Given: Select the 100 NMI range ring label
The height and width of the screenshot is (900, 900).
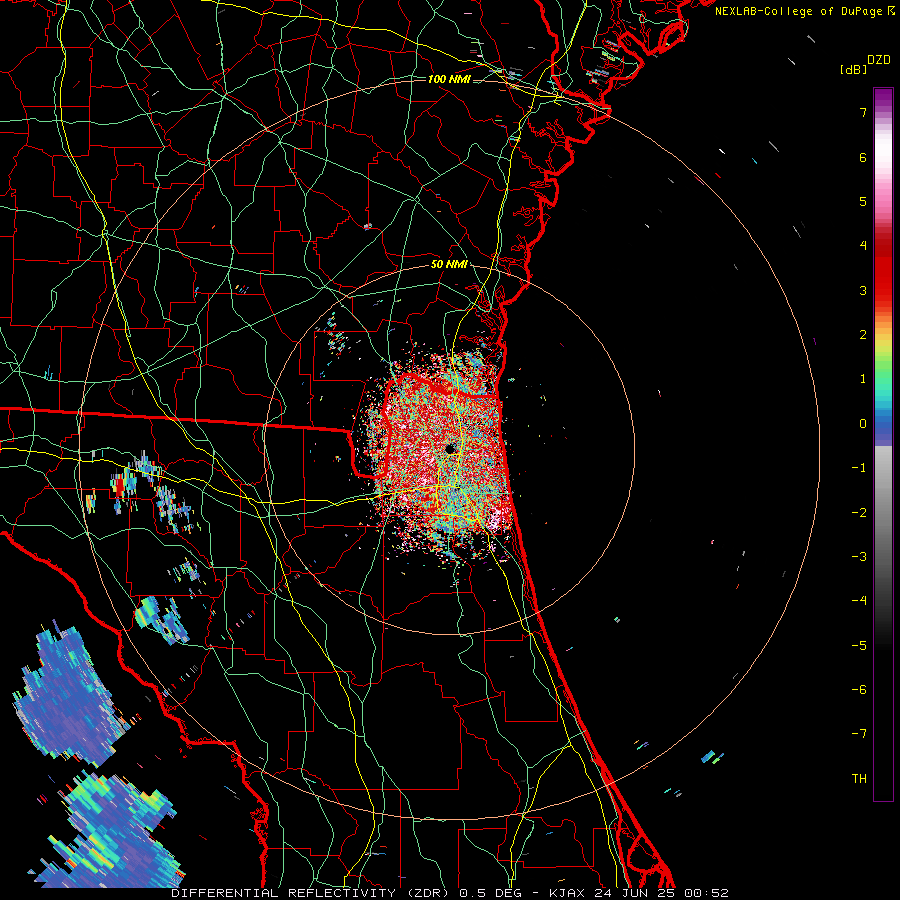Looking at the screenshot, I should (x=449, y=79).
